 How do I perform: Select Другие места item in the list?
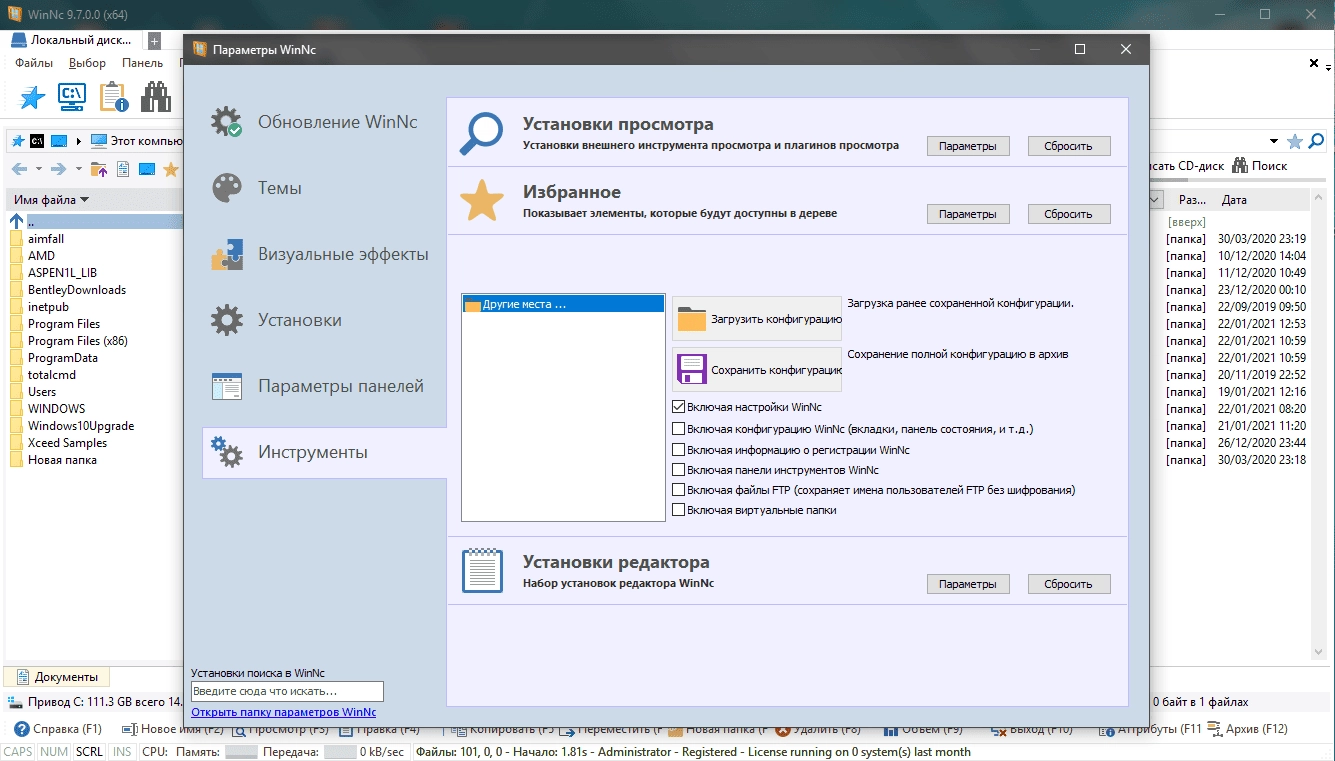coord(563,304)
